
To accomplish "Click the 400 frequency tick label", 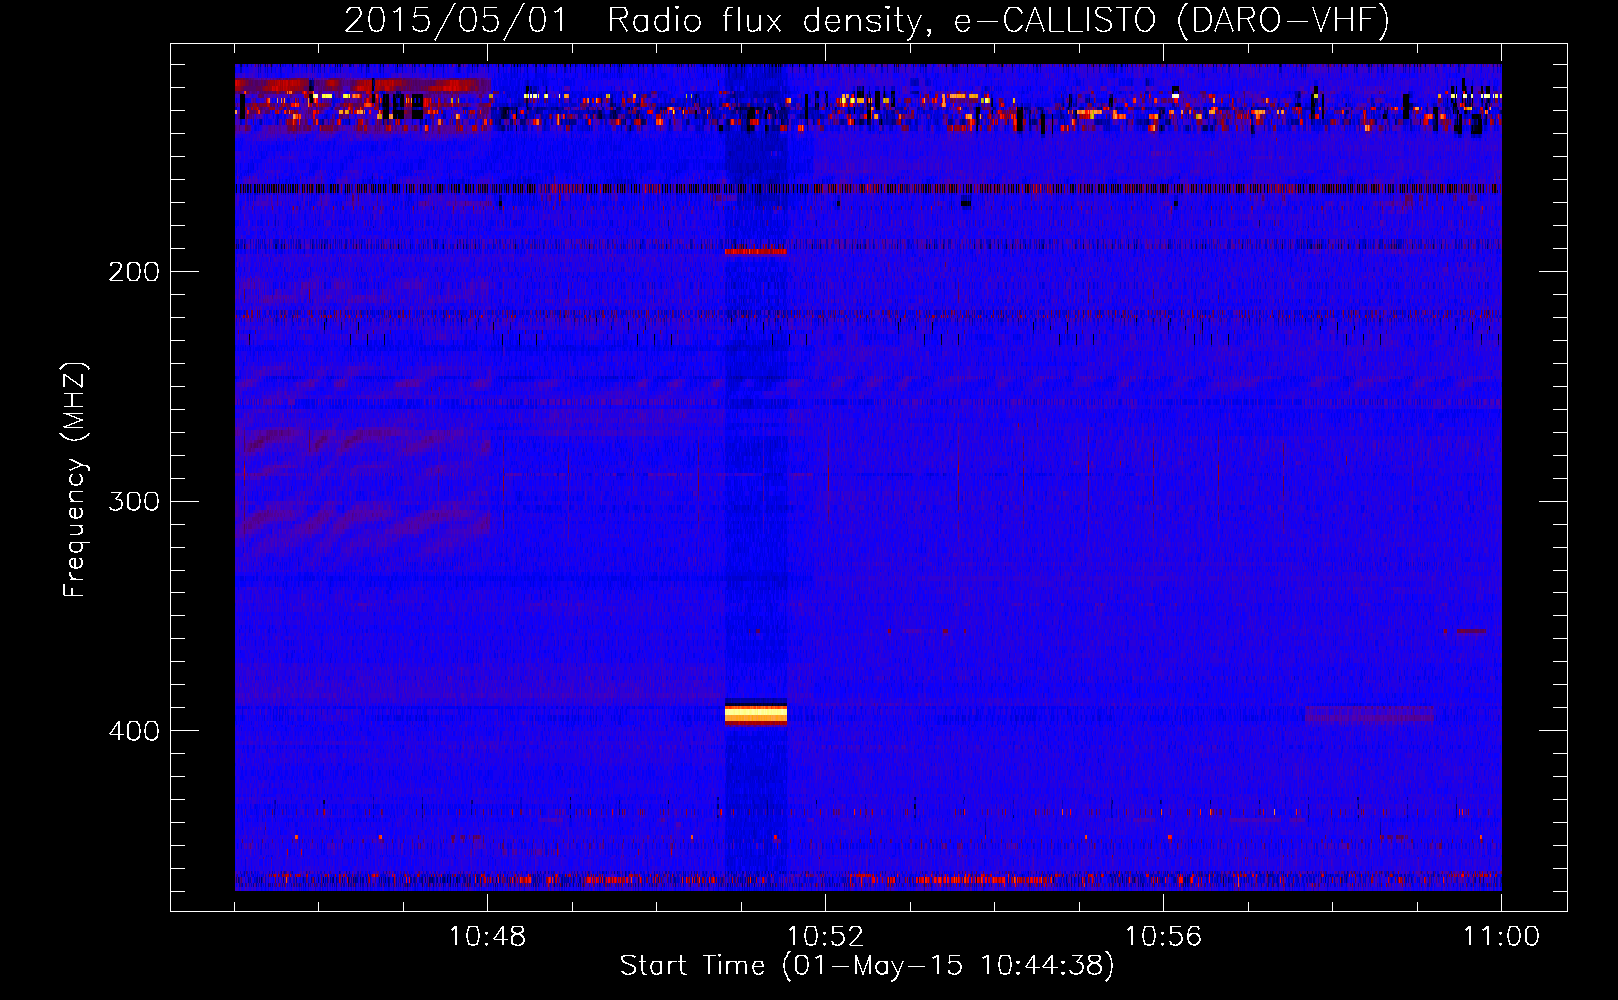I will (134, 731).
